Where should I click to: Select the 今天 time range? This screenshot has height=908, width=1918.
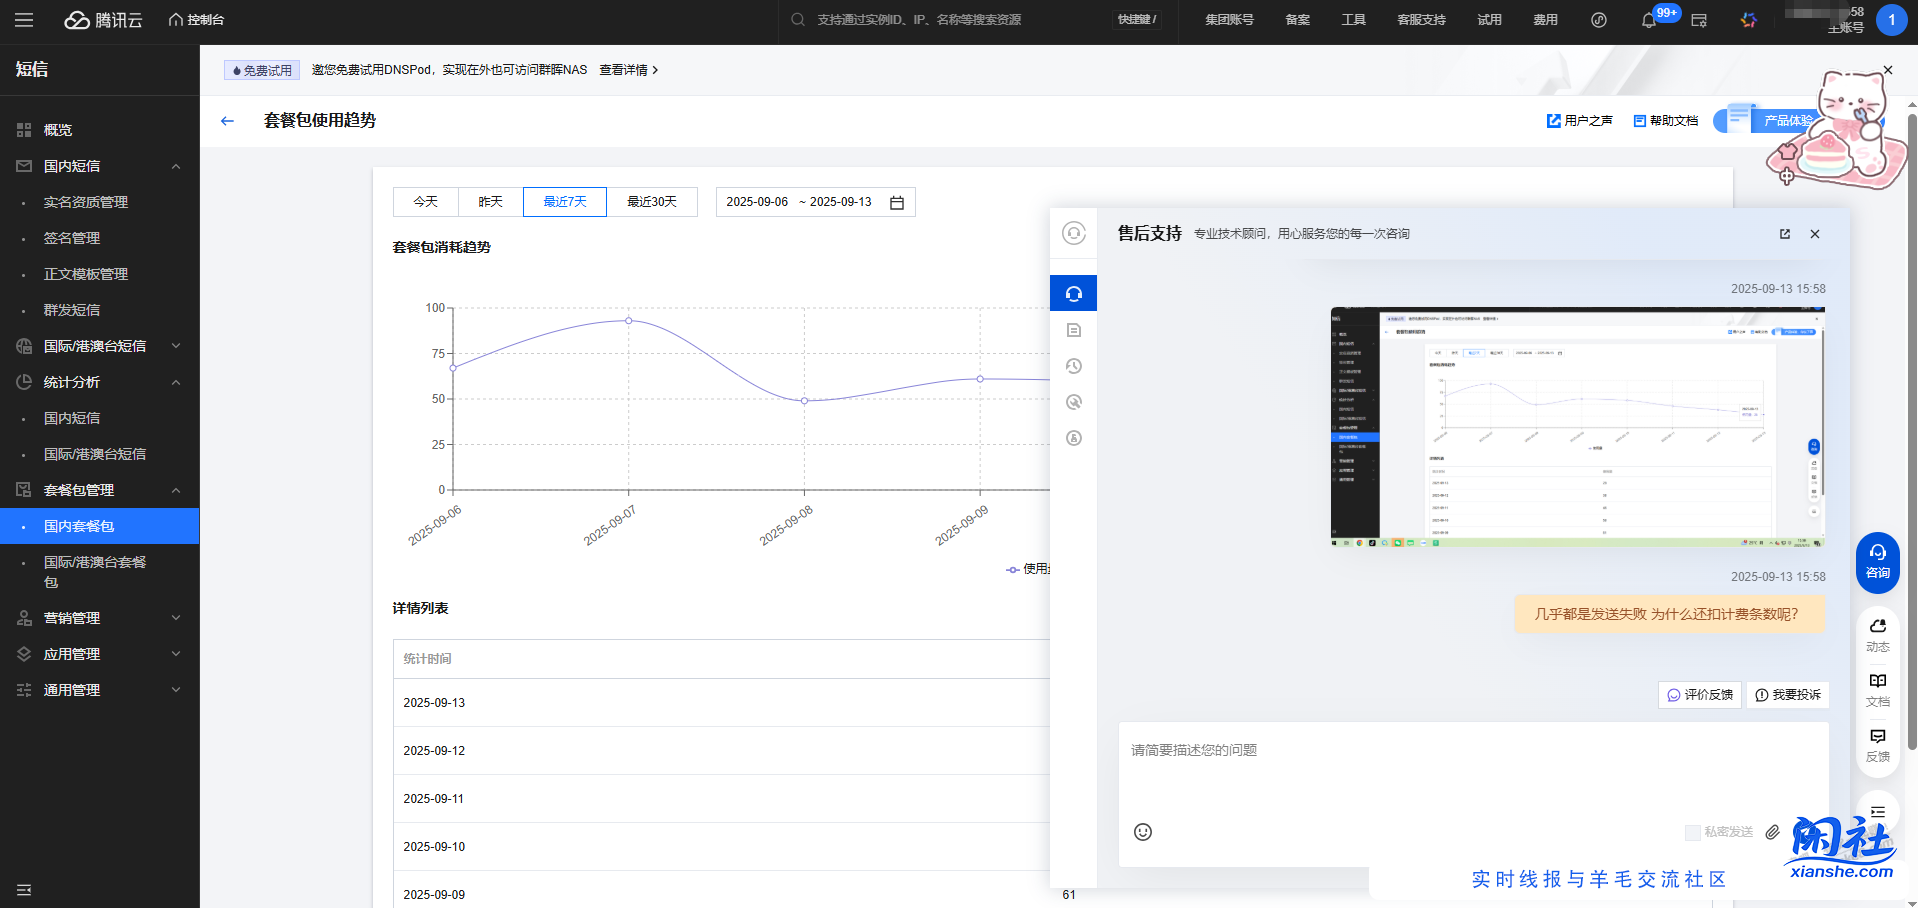(426, 202)
